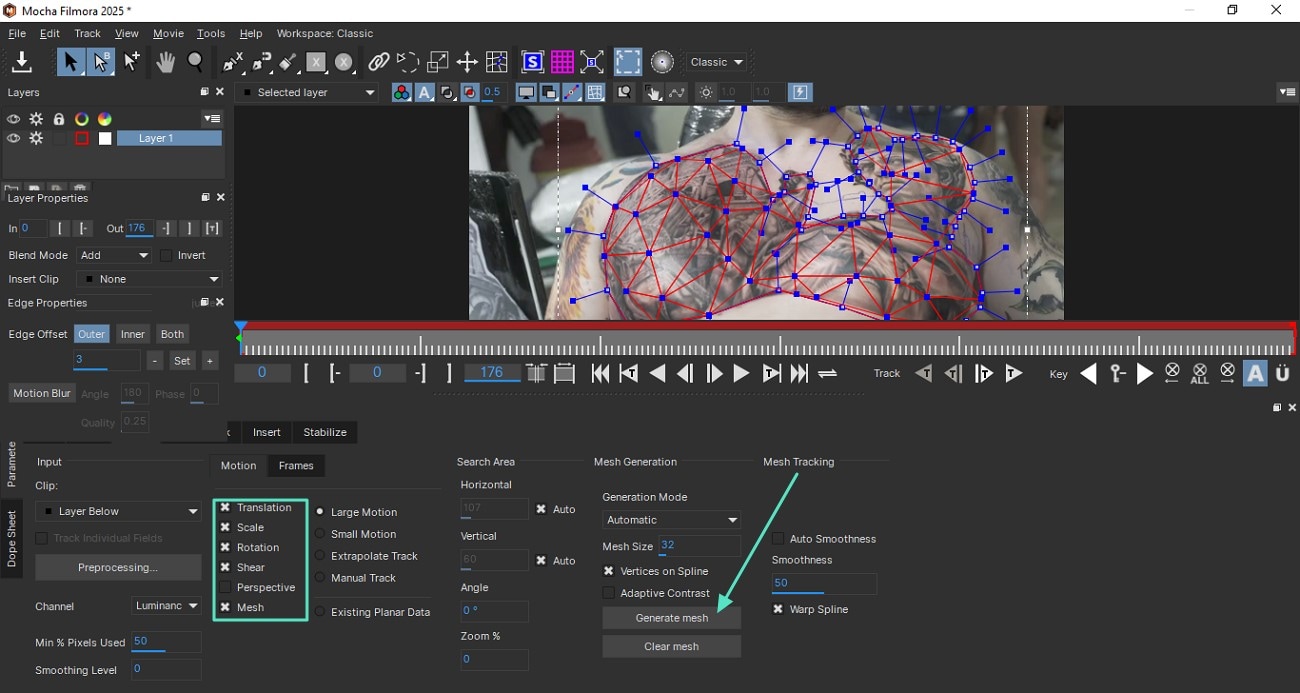Open the Layers panel options menu
Screen dimensions: 1300x693
click(x=212, y=118)
